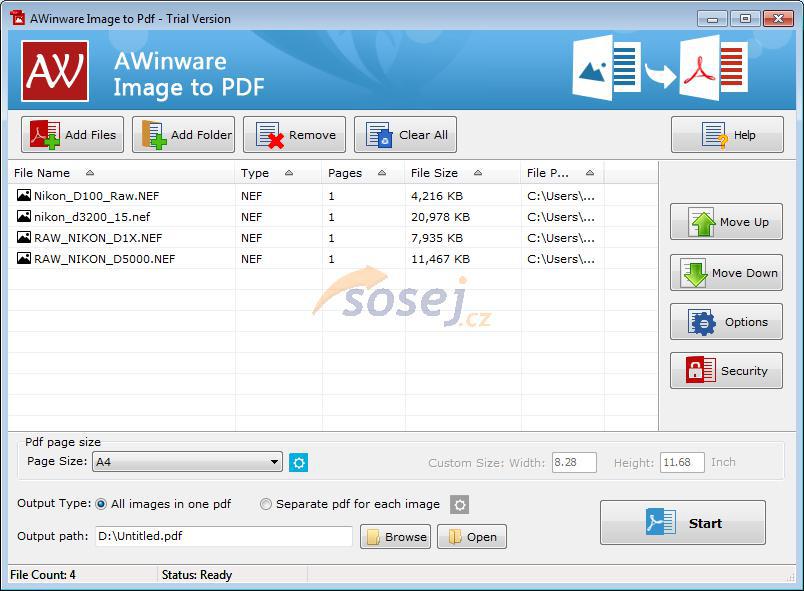Click the image icon of nikon_d3200_15.nef
The height and width of the screenshot is (591, 804).
point(24,216)
